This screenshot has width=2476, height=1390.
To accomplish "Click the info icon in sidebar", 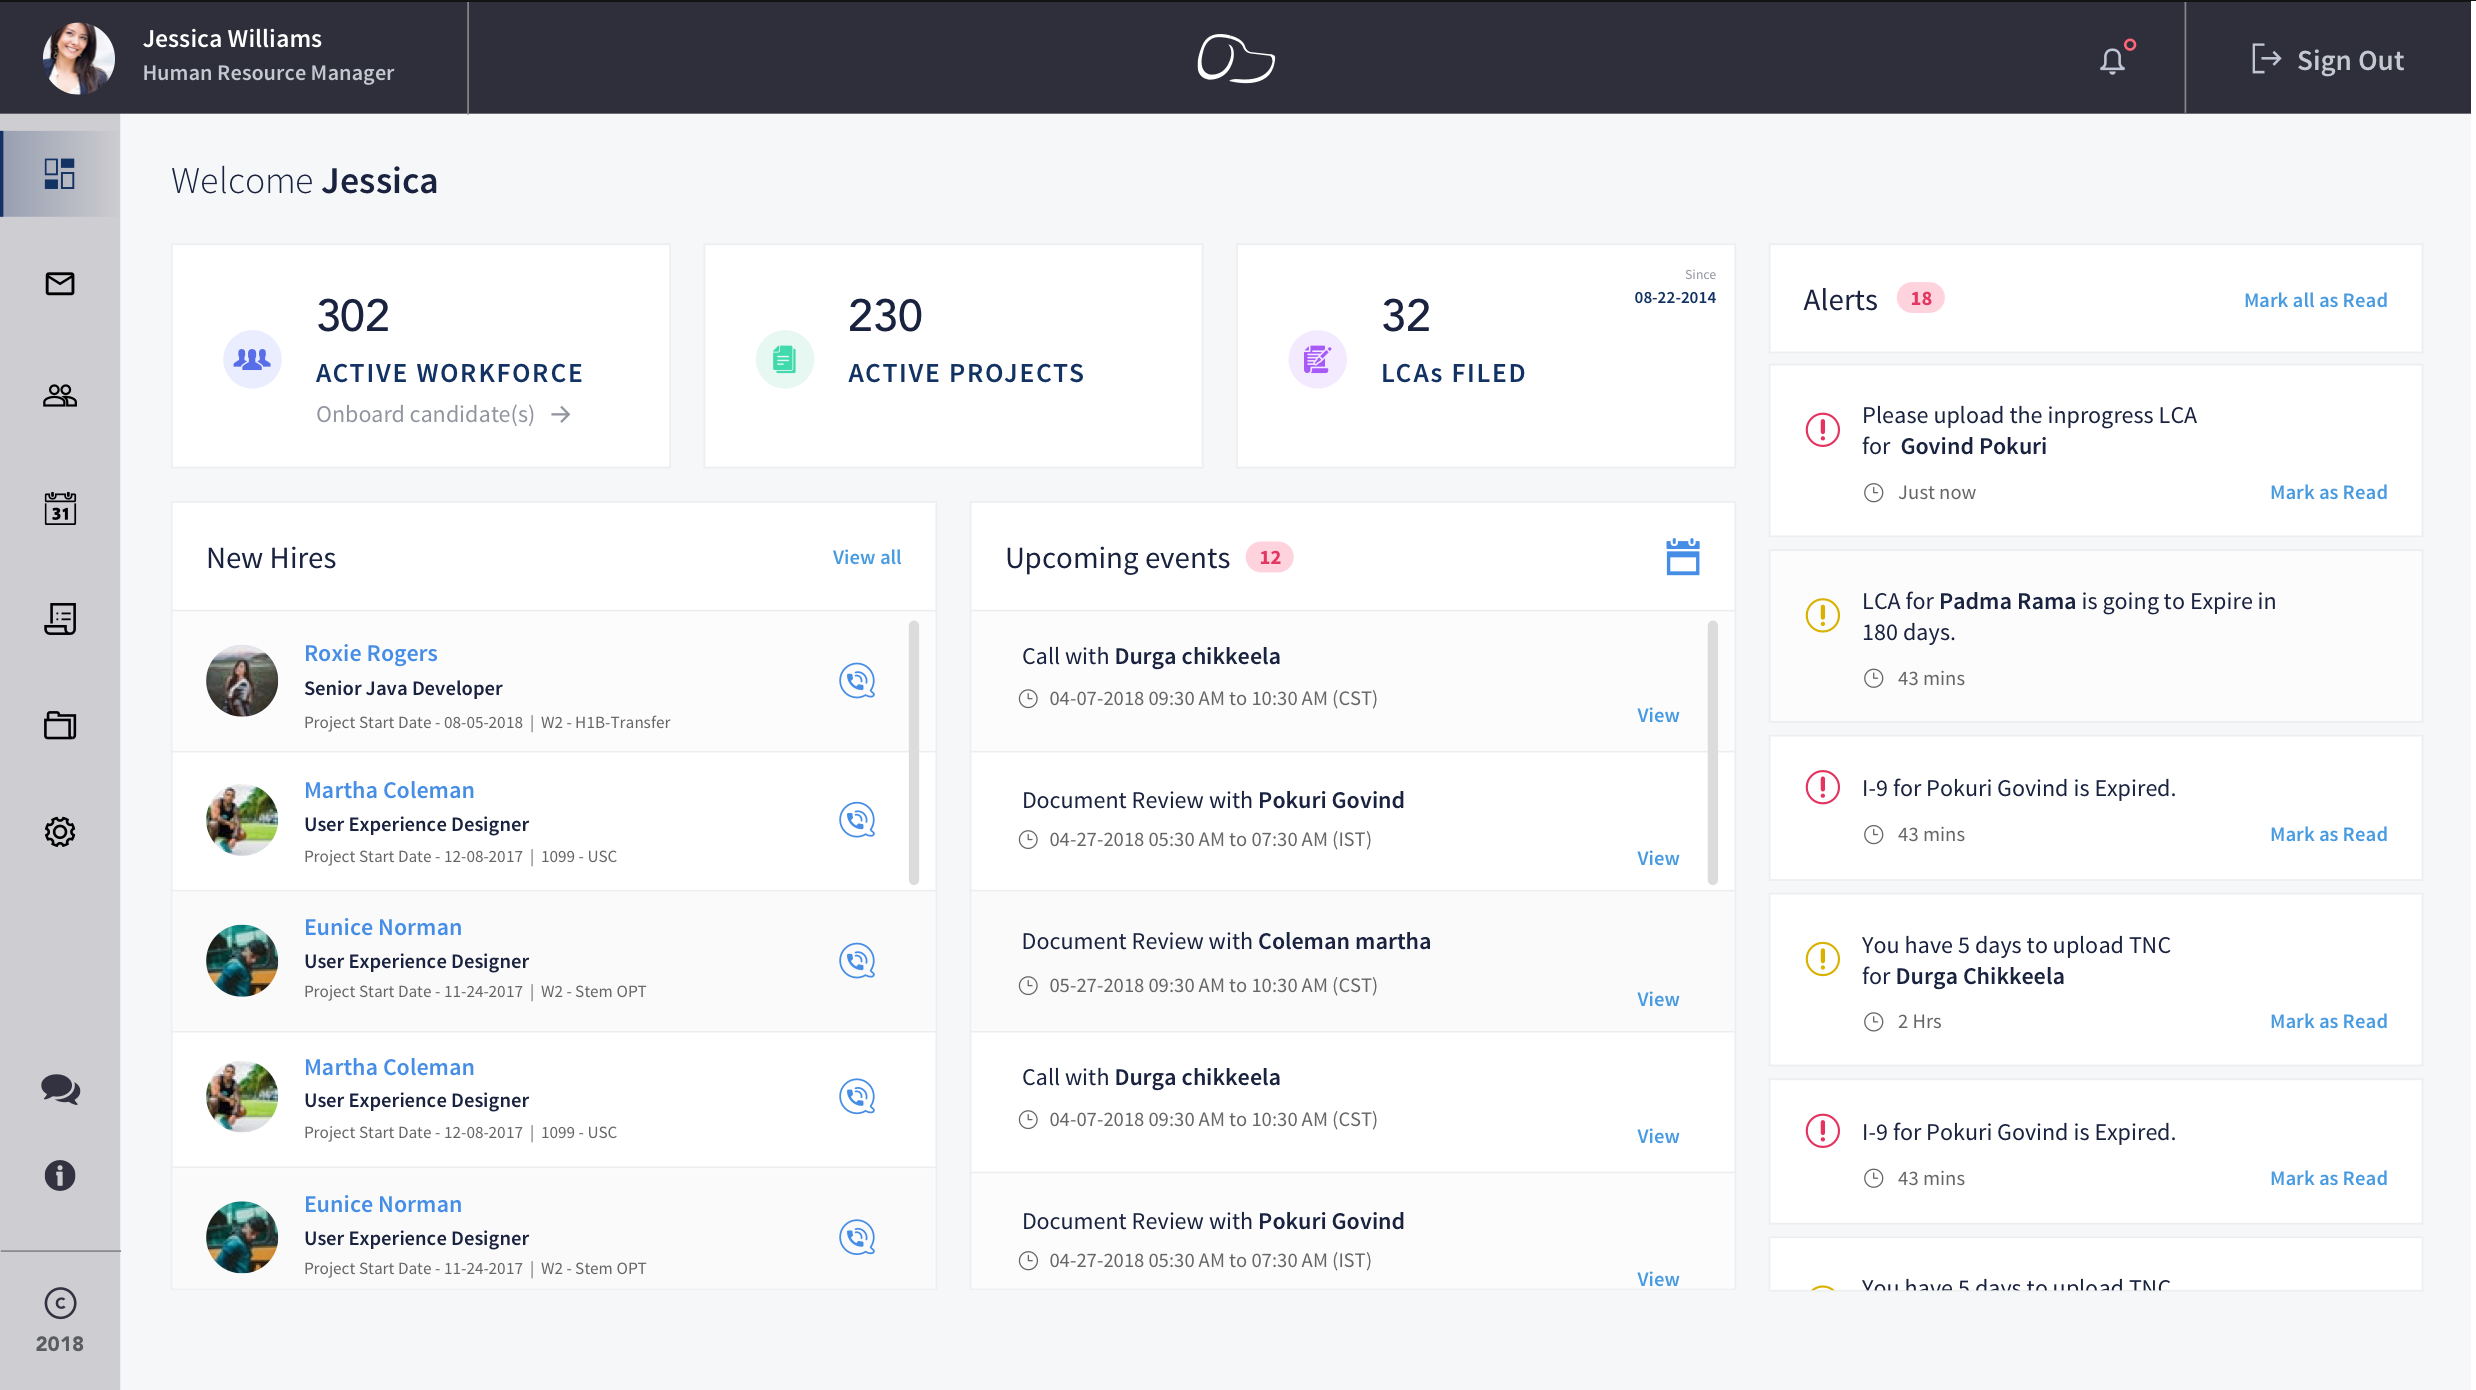I will [60, 1175].
